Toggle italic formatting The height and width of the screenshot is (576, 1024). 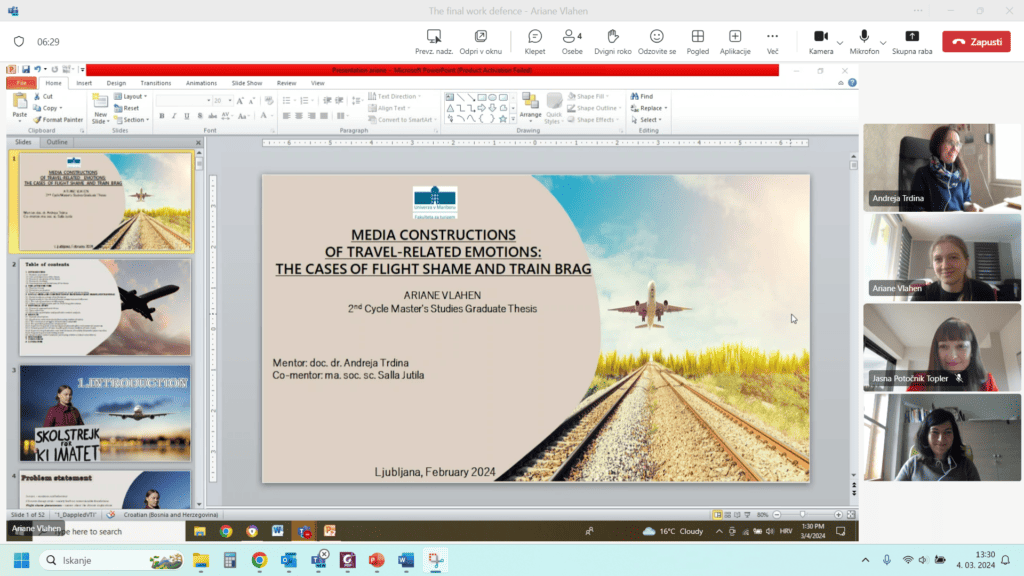(174, 115)
